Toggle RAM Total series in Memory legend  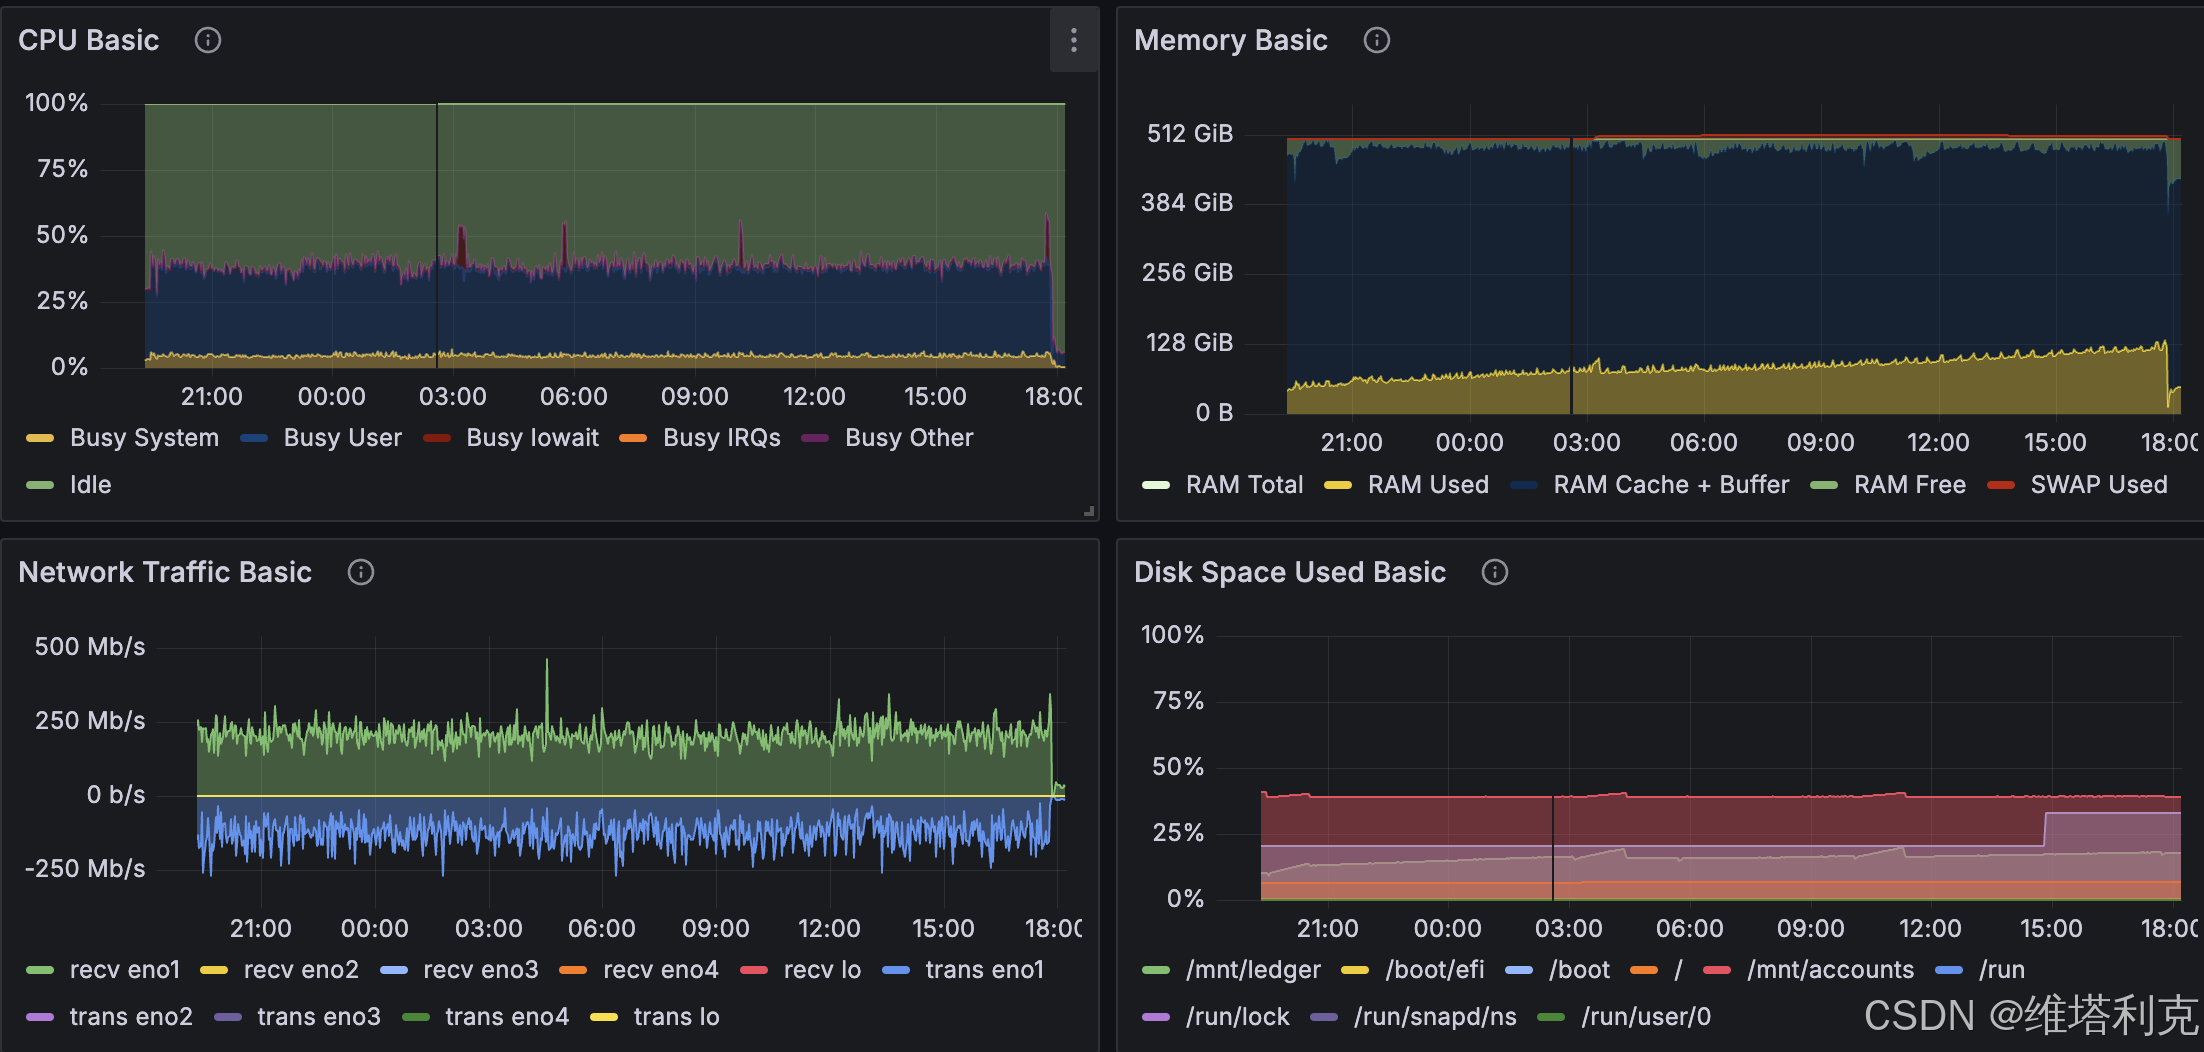click(1244, 485)
